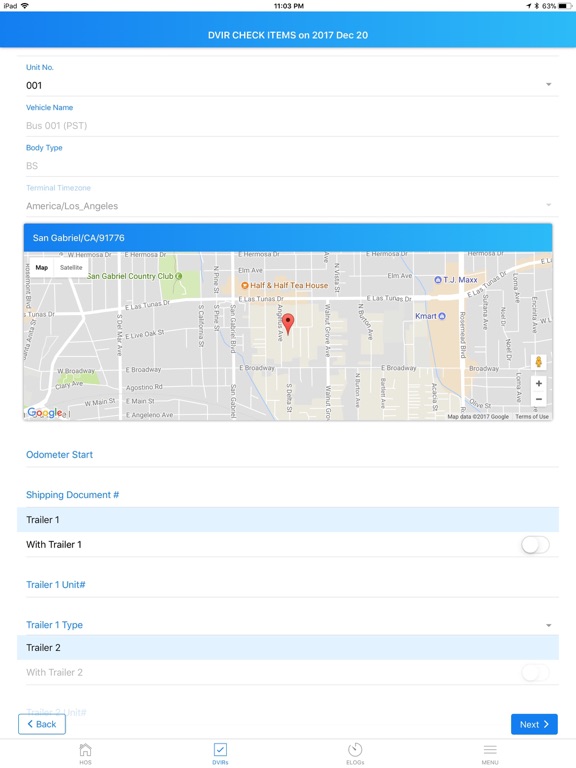
Task: Click DVIR CHECK ITEMS title
Action: click(x=288, y=35)
